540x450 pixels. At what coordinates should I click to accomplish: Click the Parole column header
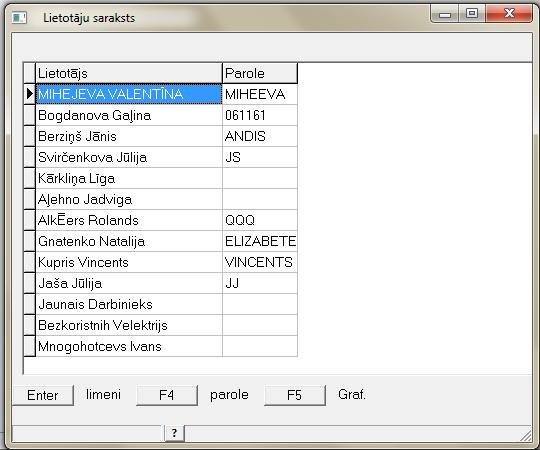click(x=260, y=73)
